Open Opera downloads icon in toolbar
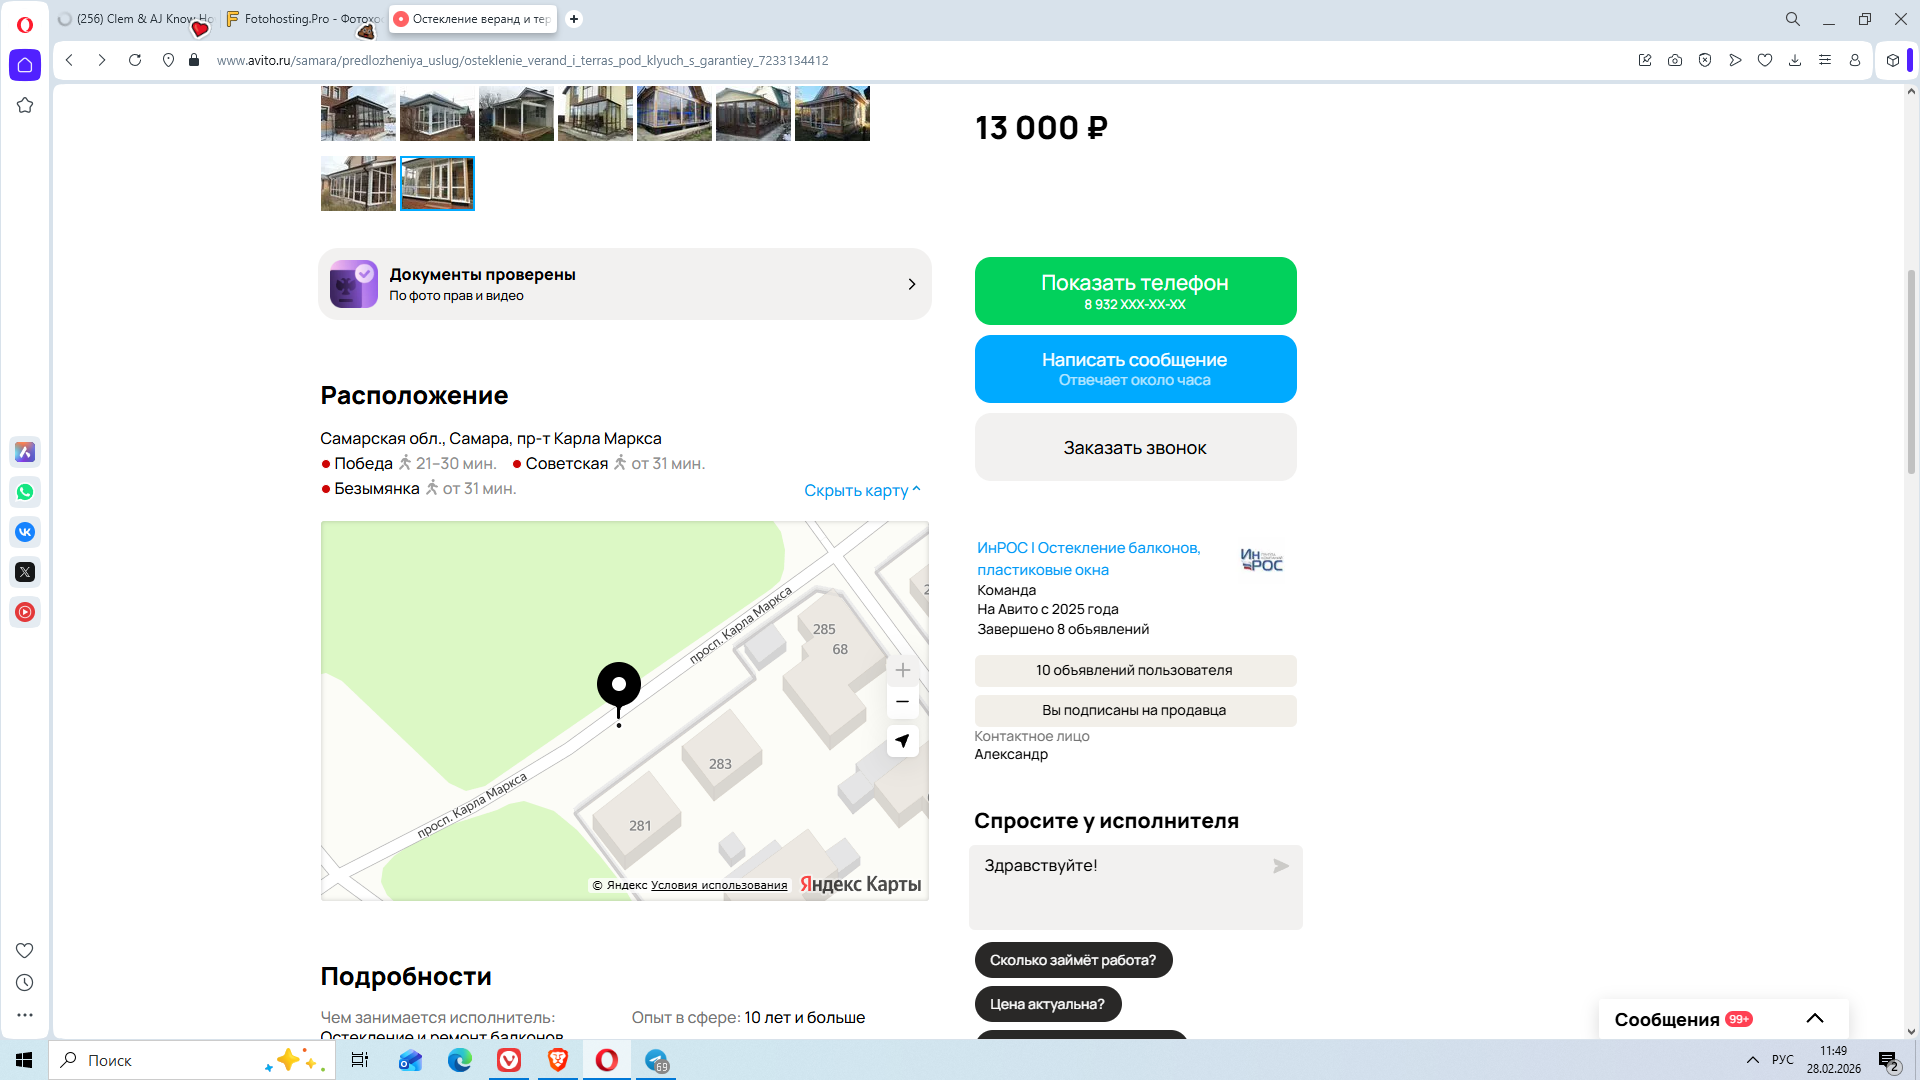This screenshot has height=1080, width=1920. [x=1795, y=60]
